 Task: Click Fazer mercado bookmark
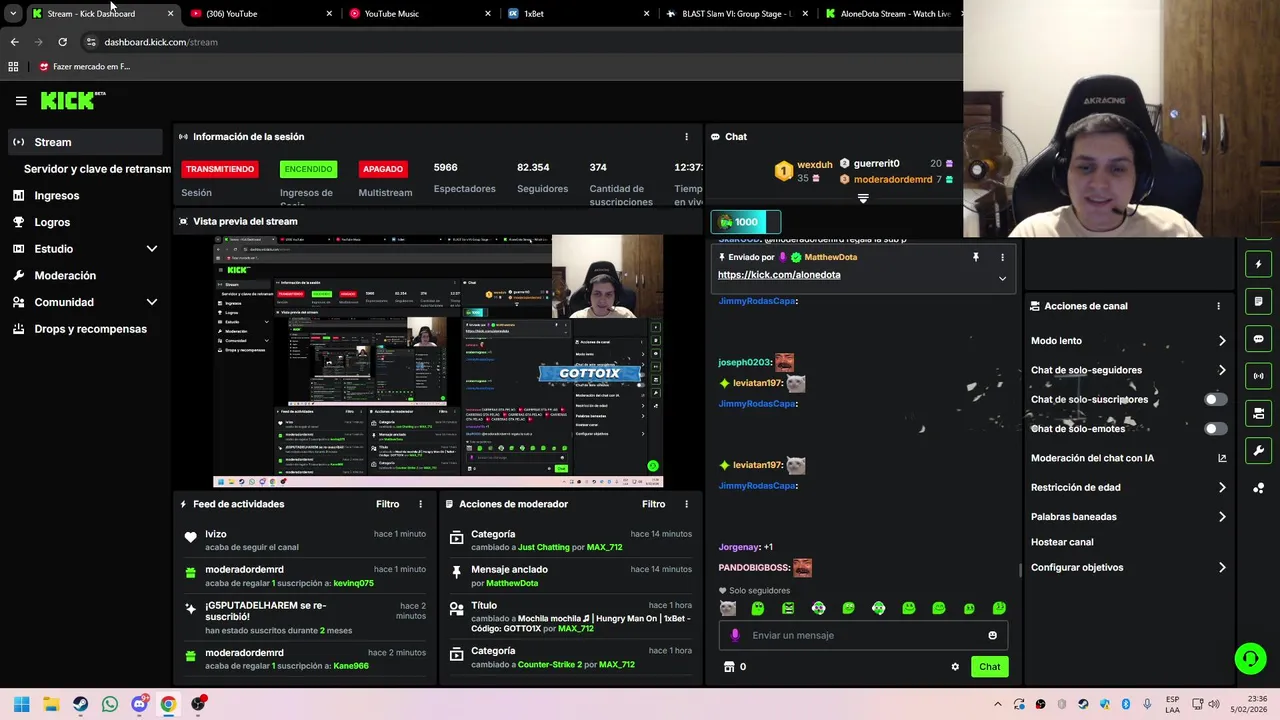(x=85, y=67)
